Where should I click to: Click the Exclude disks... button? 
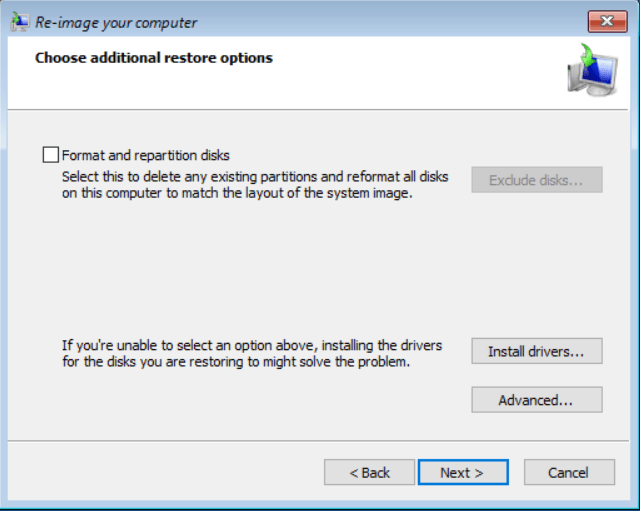tap(536, 180)
